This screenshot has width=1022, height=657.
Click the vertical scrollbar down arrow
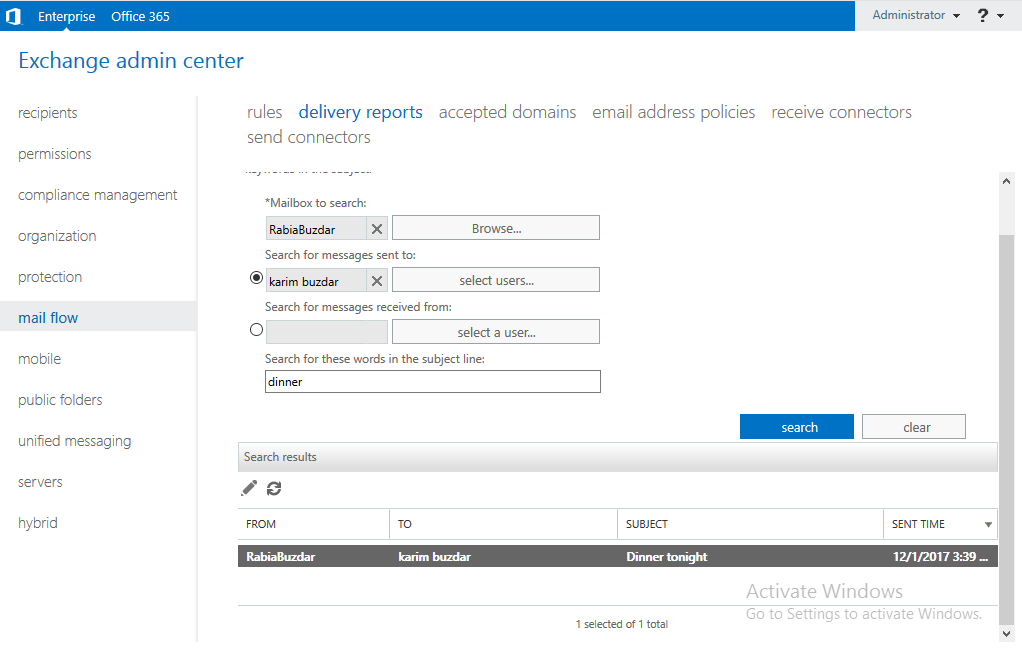[x=1006, y=633]
